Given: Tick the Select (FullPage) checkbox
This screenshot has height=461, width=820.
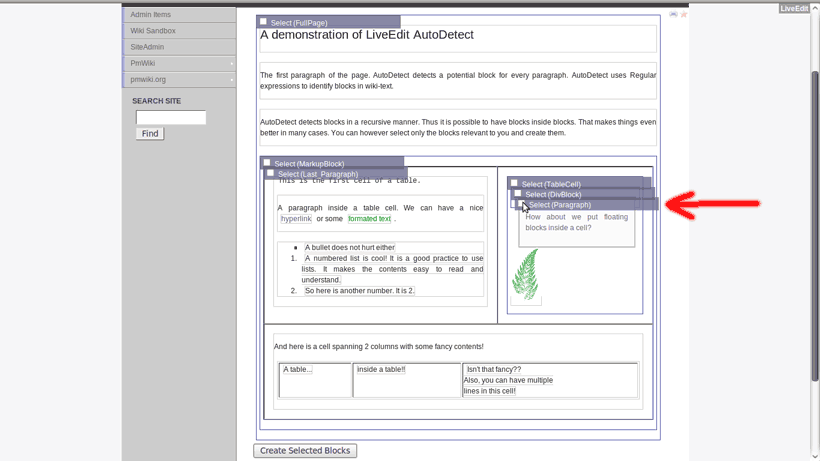Looking at the screenshot, I should [x=263, y=22].
